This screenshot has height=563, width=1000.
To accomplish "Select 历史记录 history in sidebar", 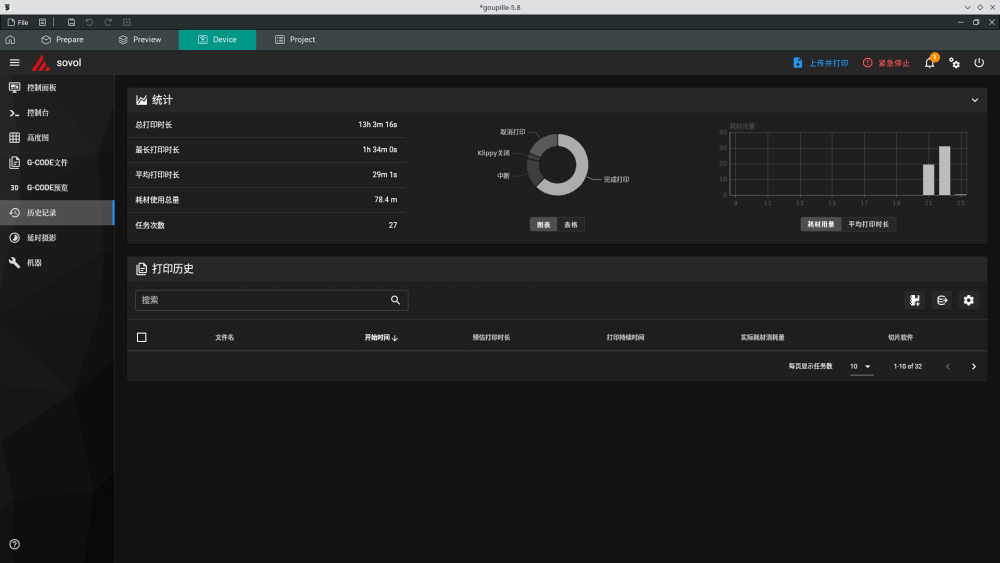I will (x=57, y=212).
